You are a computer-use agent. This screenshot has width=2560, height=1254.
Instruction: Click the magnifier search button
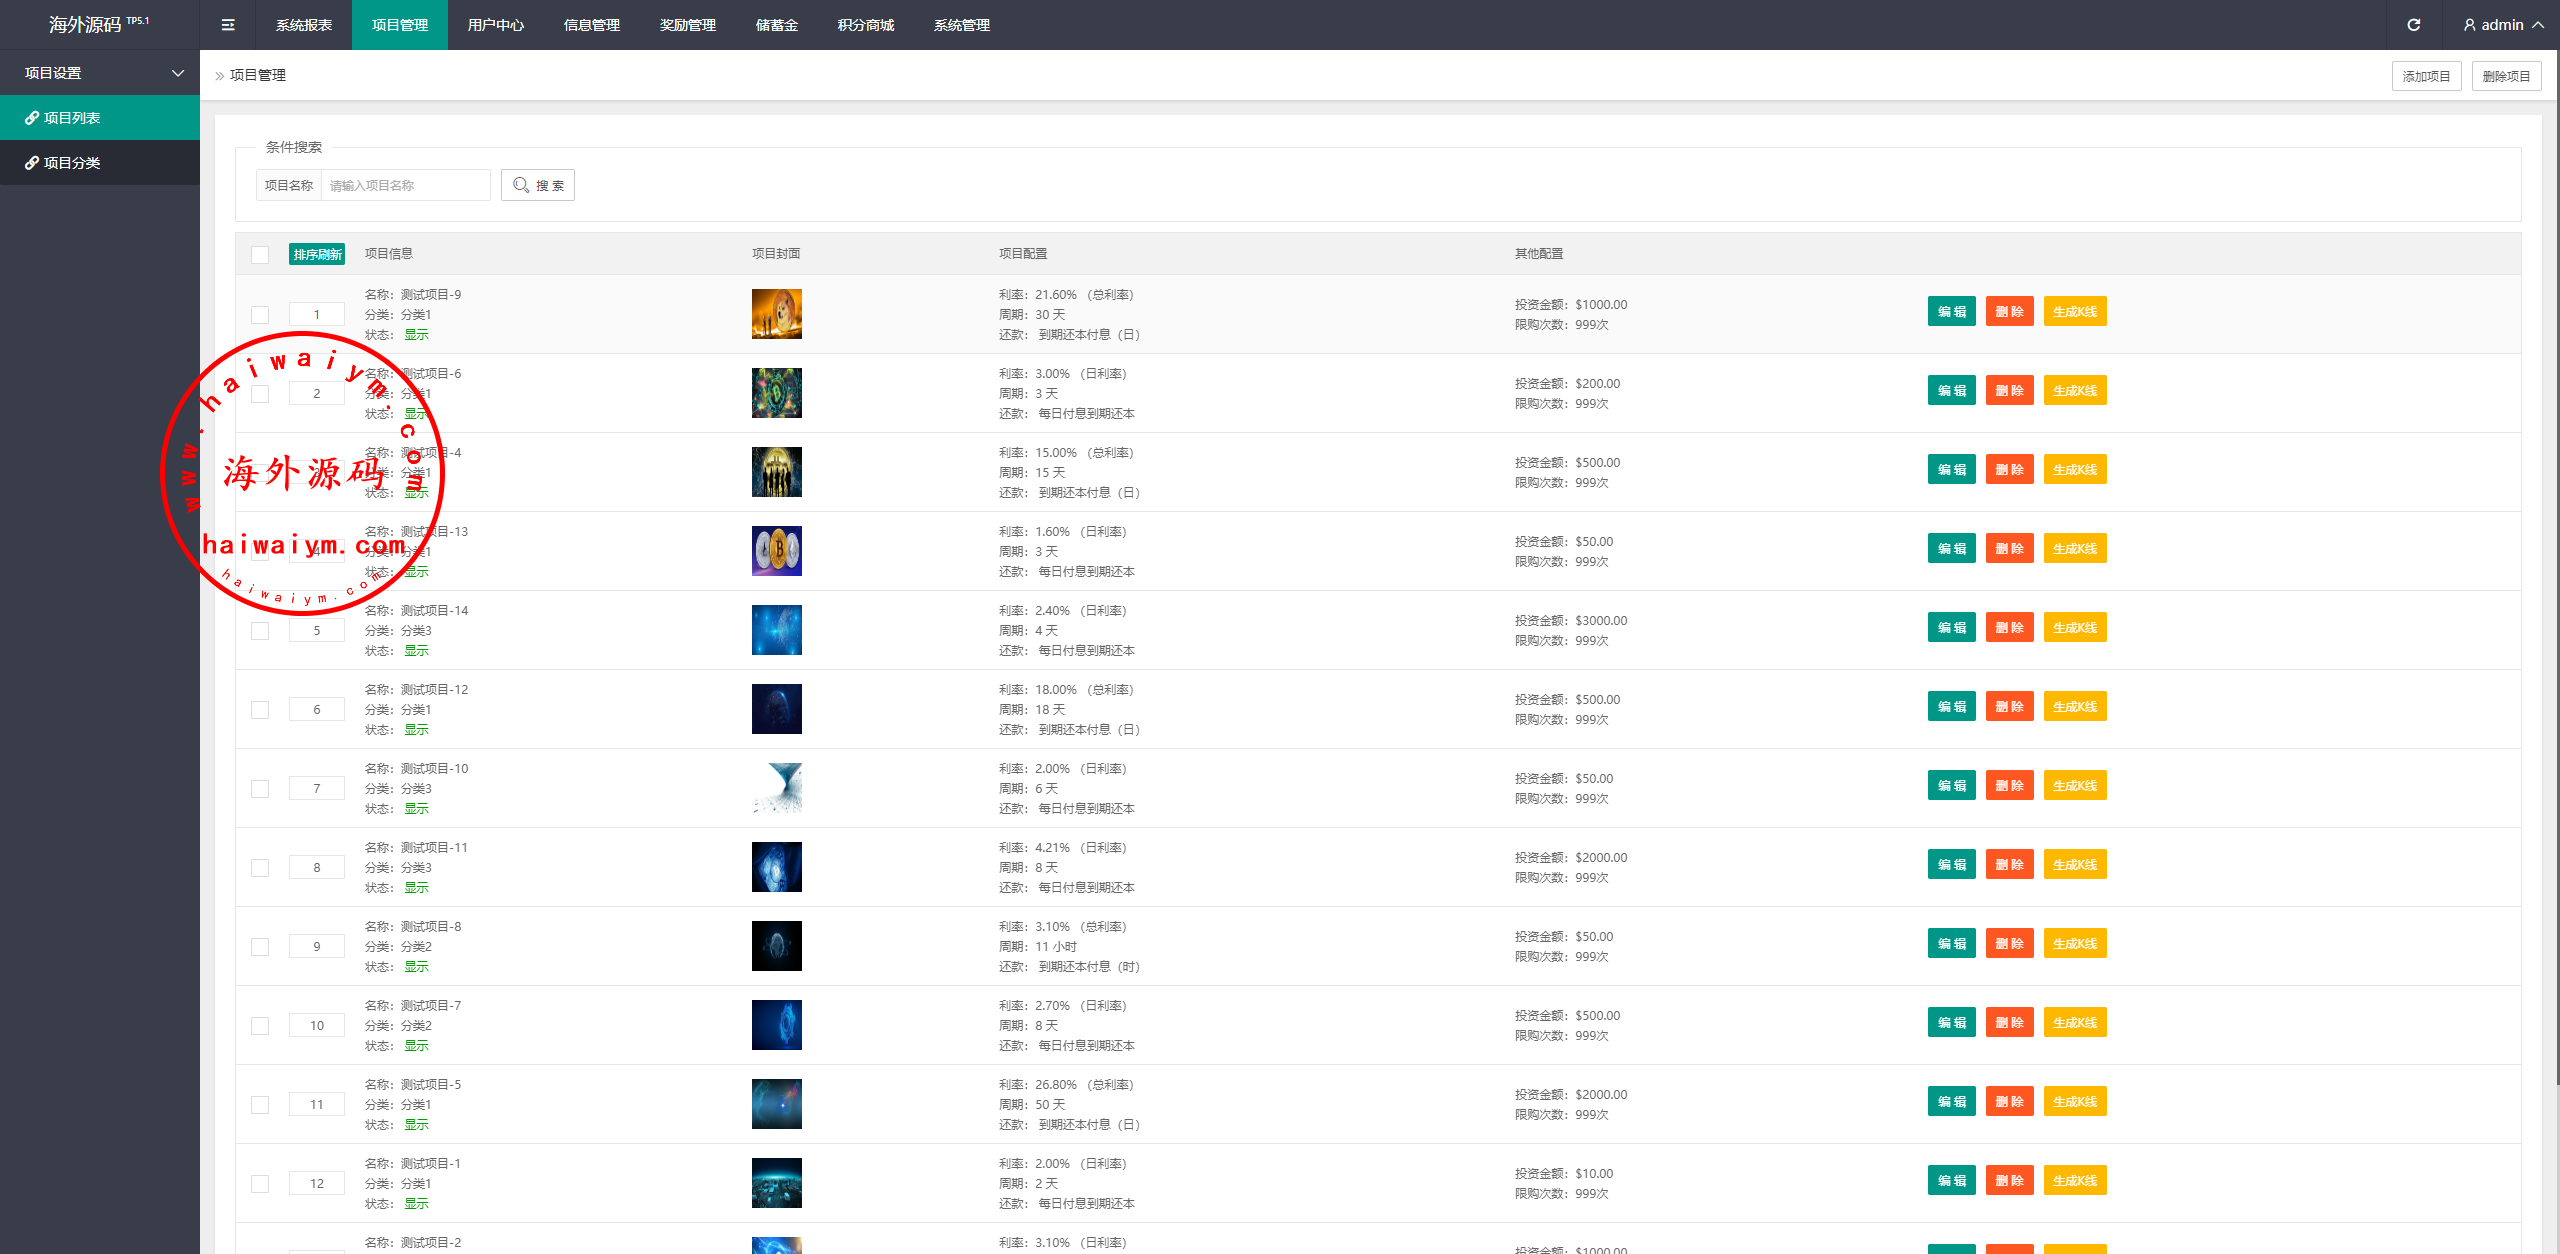538,185
